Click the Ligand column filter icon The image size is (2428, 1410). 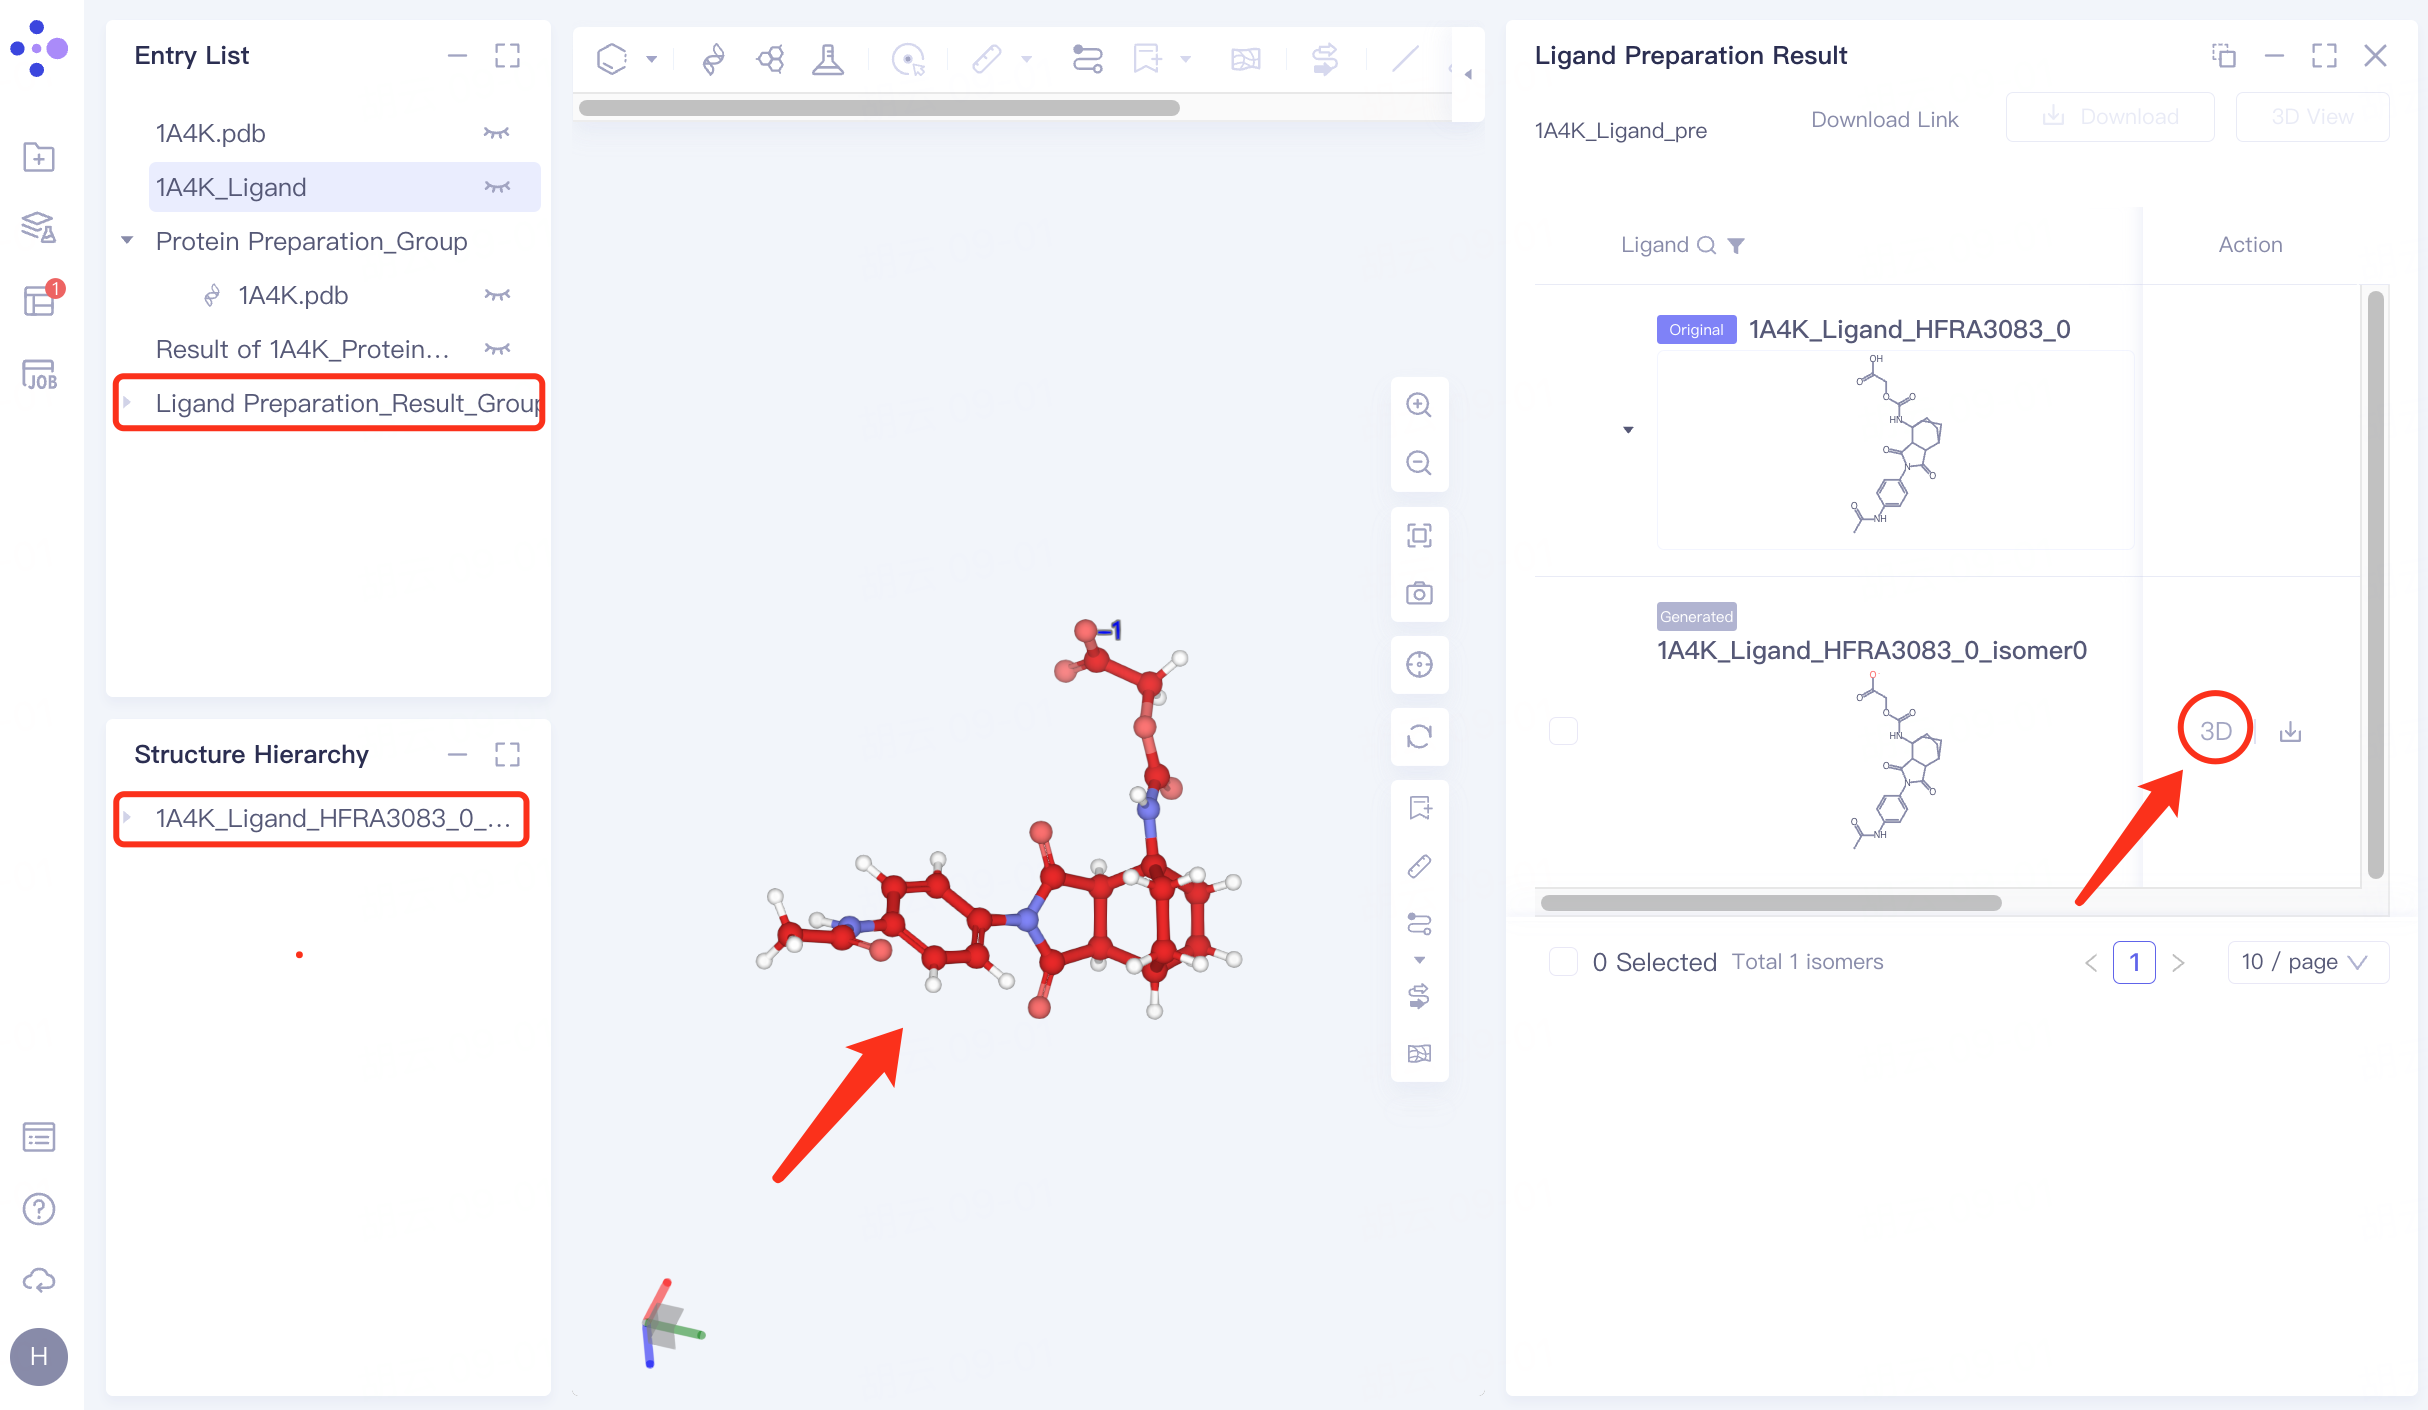click(x=1736, y=246)
